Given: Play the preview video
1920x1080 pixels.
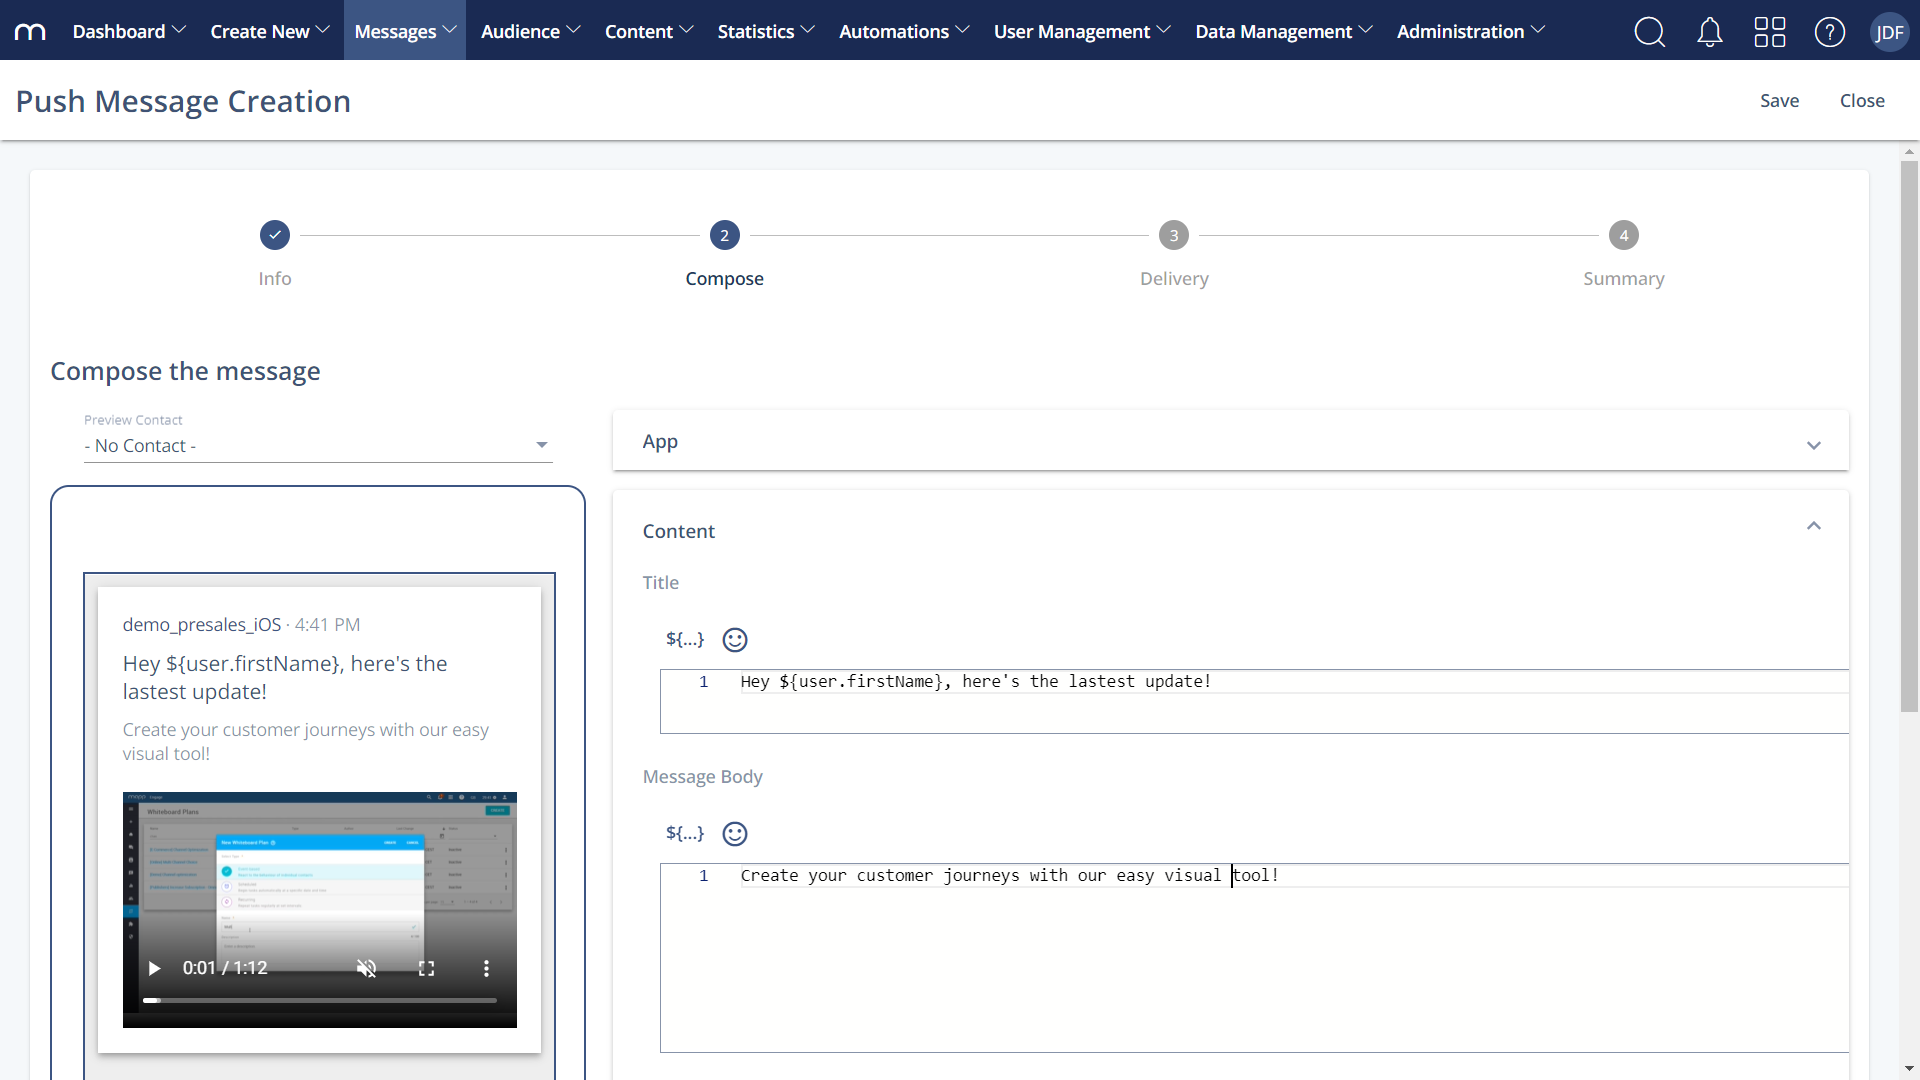Looking at the screenshot, I should point(154,968).
